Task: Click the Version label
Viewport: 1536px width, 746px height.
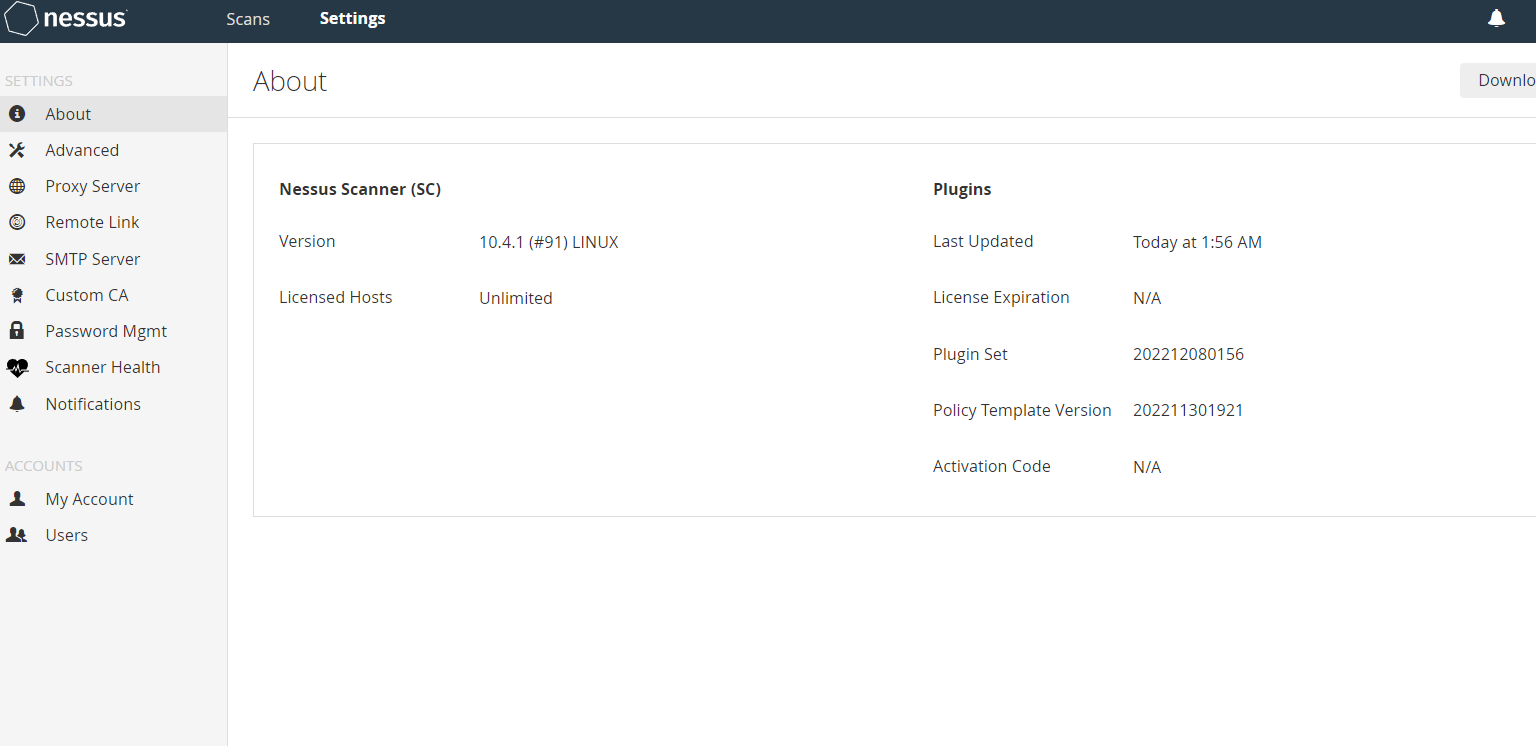Action: click(x=307, y=241)
